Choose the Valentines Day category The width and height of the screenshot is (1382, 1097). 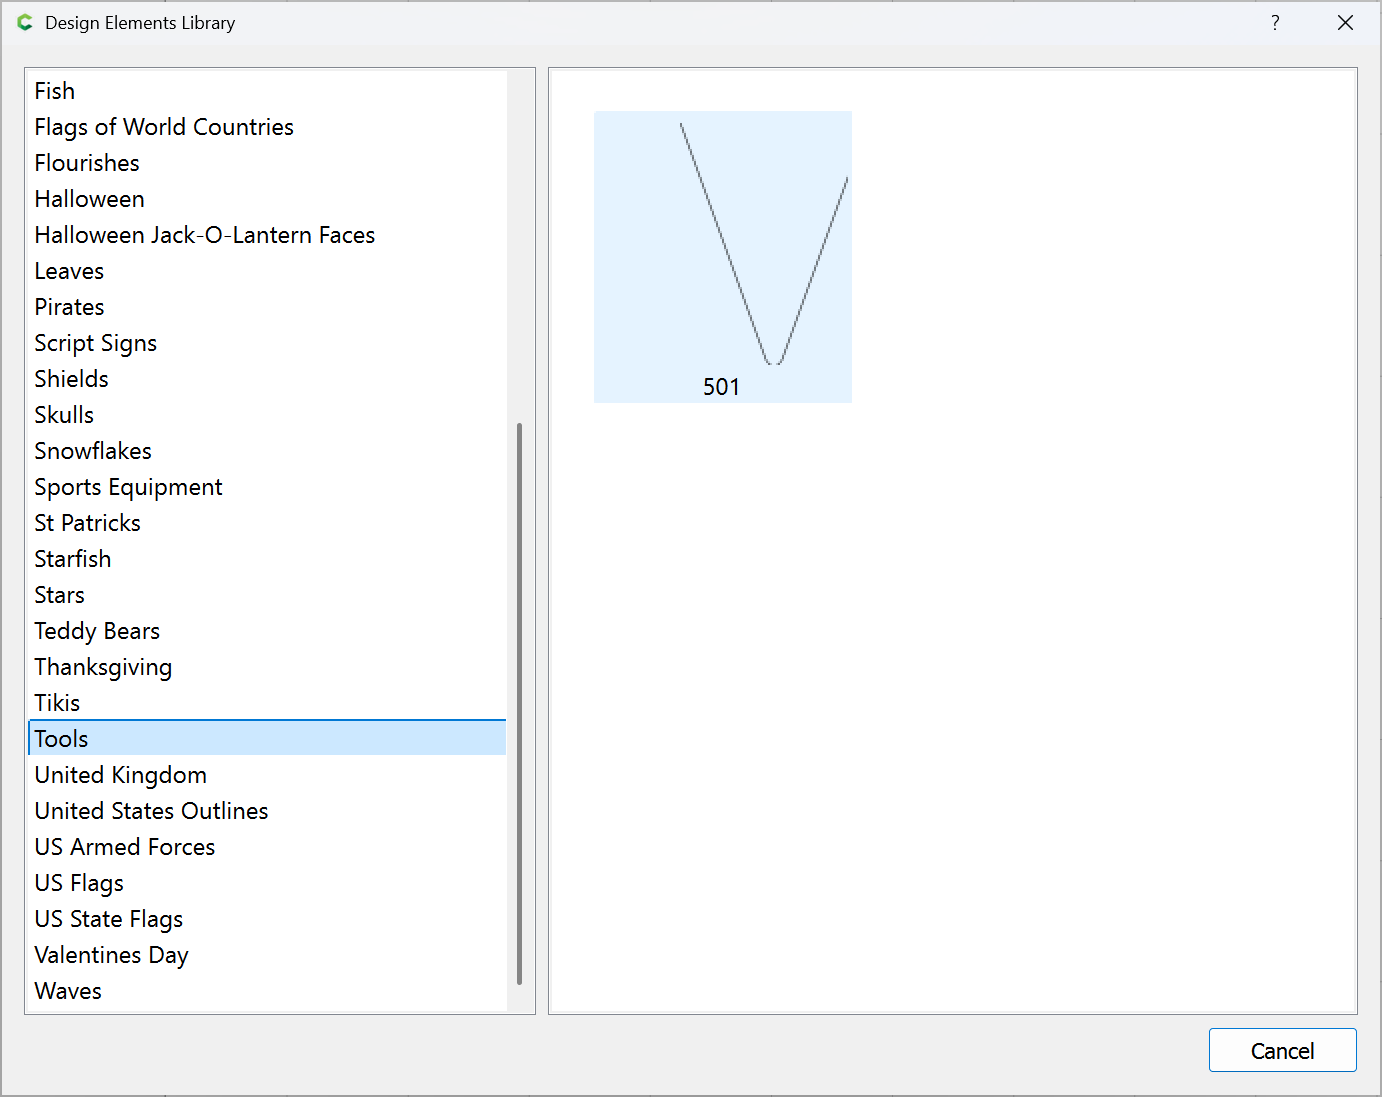[111, 955]
